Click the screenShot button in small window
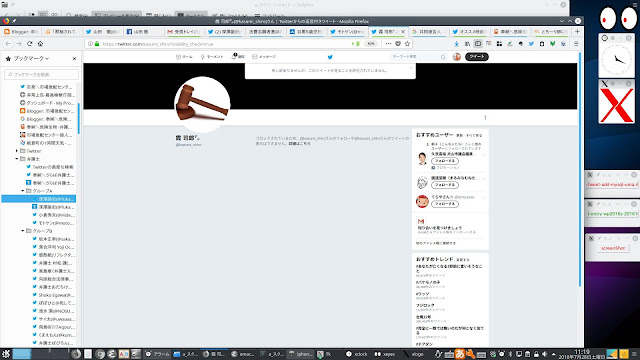 [613, 248]
